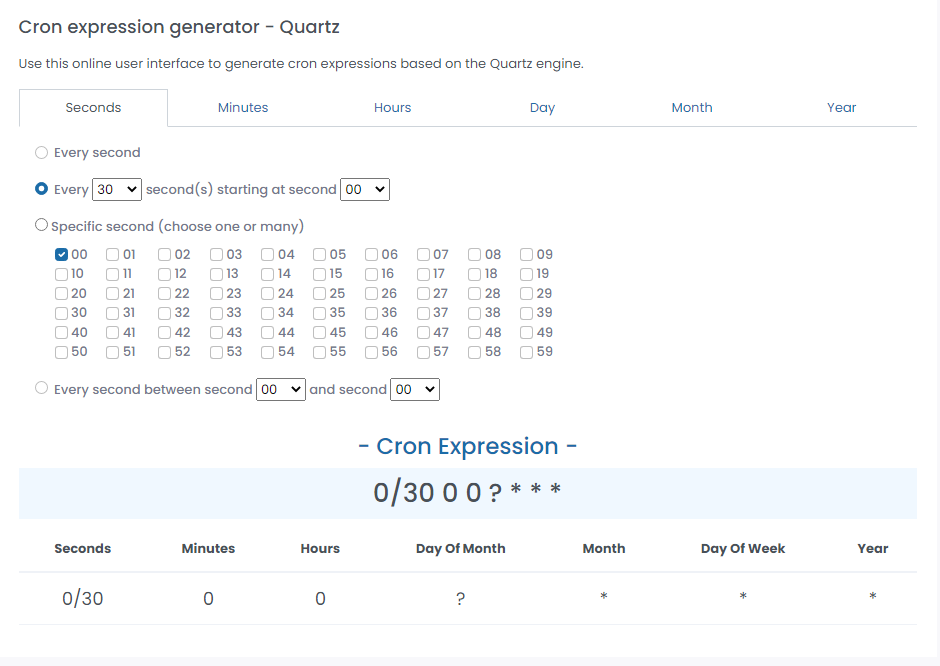Select "Every second between second" radio option

41,388
